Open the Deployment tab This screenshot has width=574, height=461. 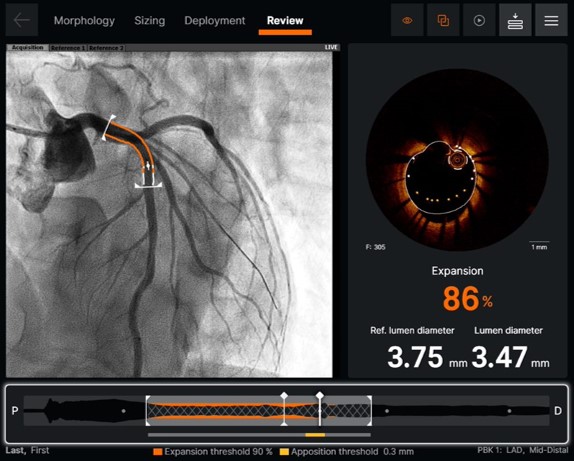pyautogui.click(x=215, y=21)
